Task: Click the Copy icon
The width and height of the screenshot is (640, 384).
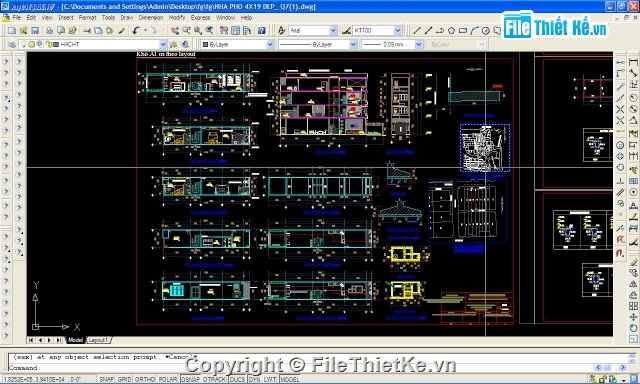Action: [98, 31]
